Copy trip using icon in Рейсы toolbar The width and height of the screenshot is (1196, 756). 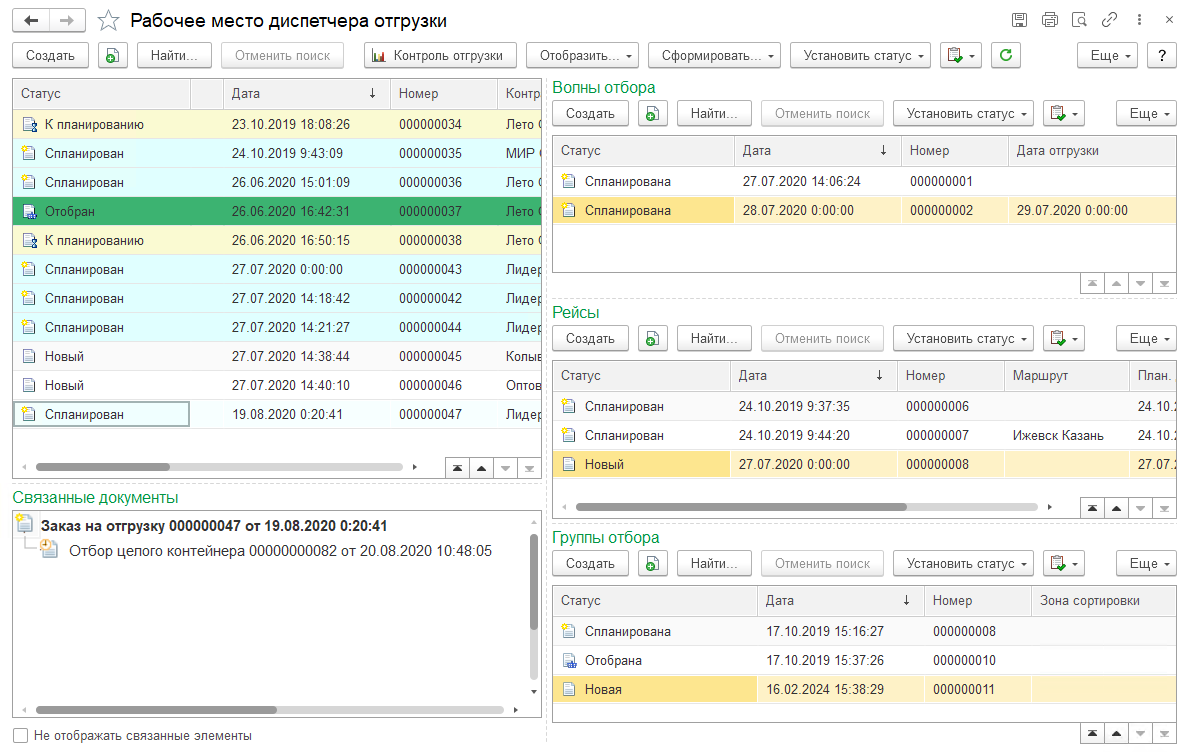pos(653,339)
